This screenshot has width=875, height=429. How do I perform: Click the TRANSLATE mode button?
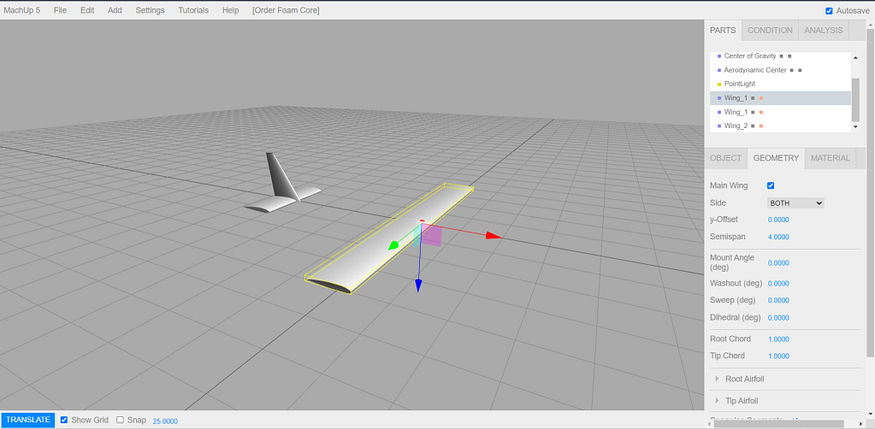coord(28,420)
